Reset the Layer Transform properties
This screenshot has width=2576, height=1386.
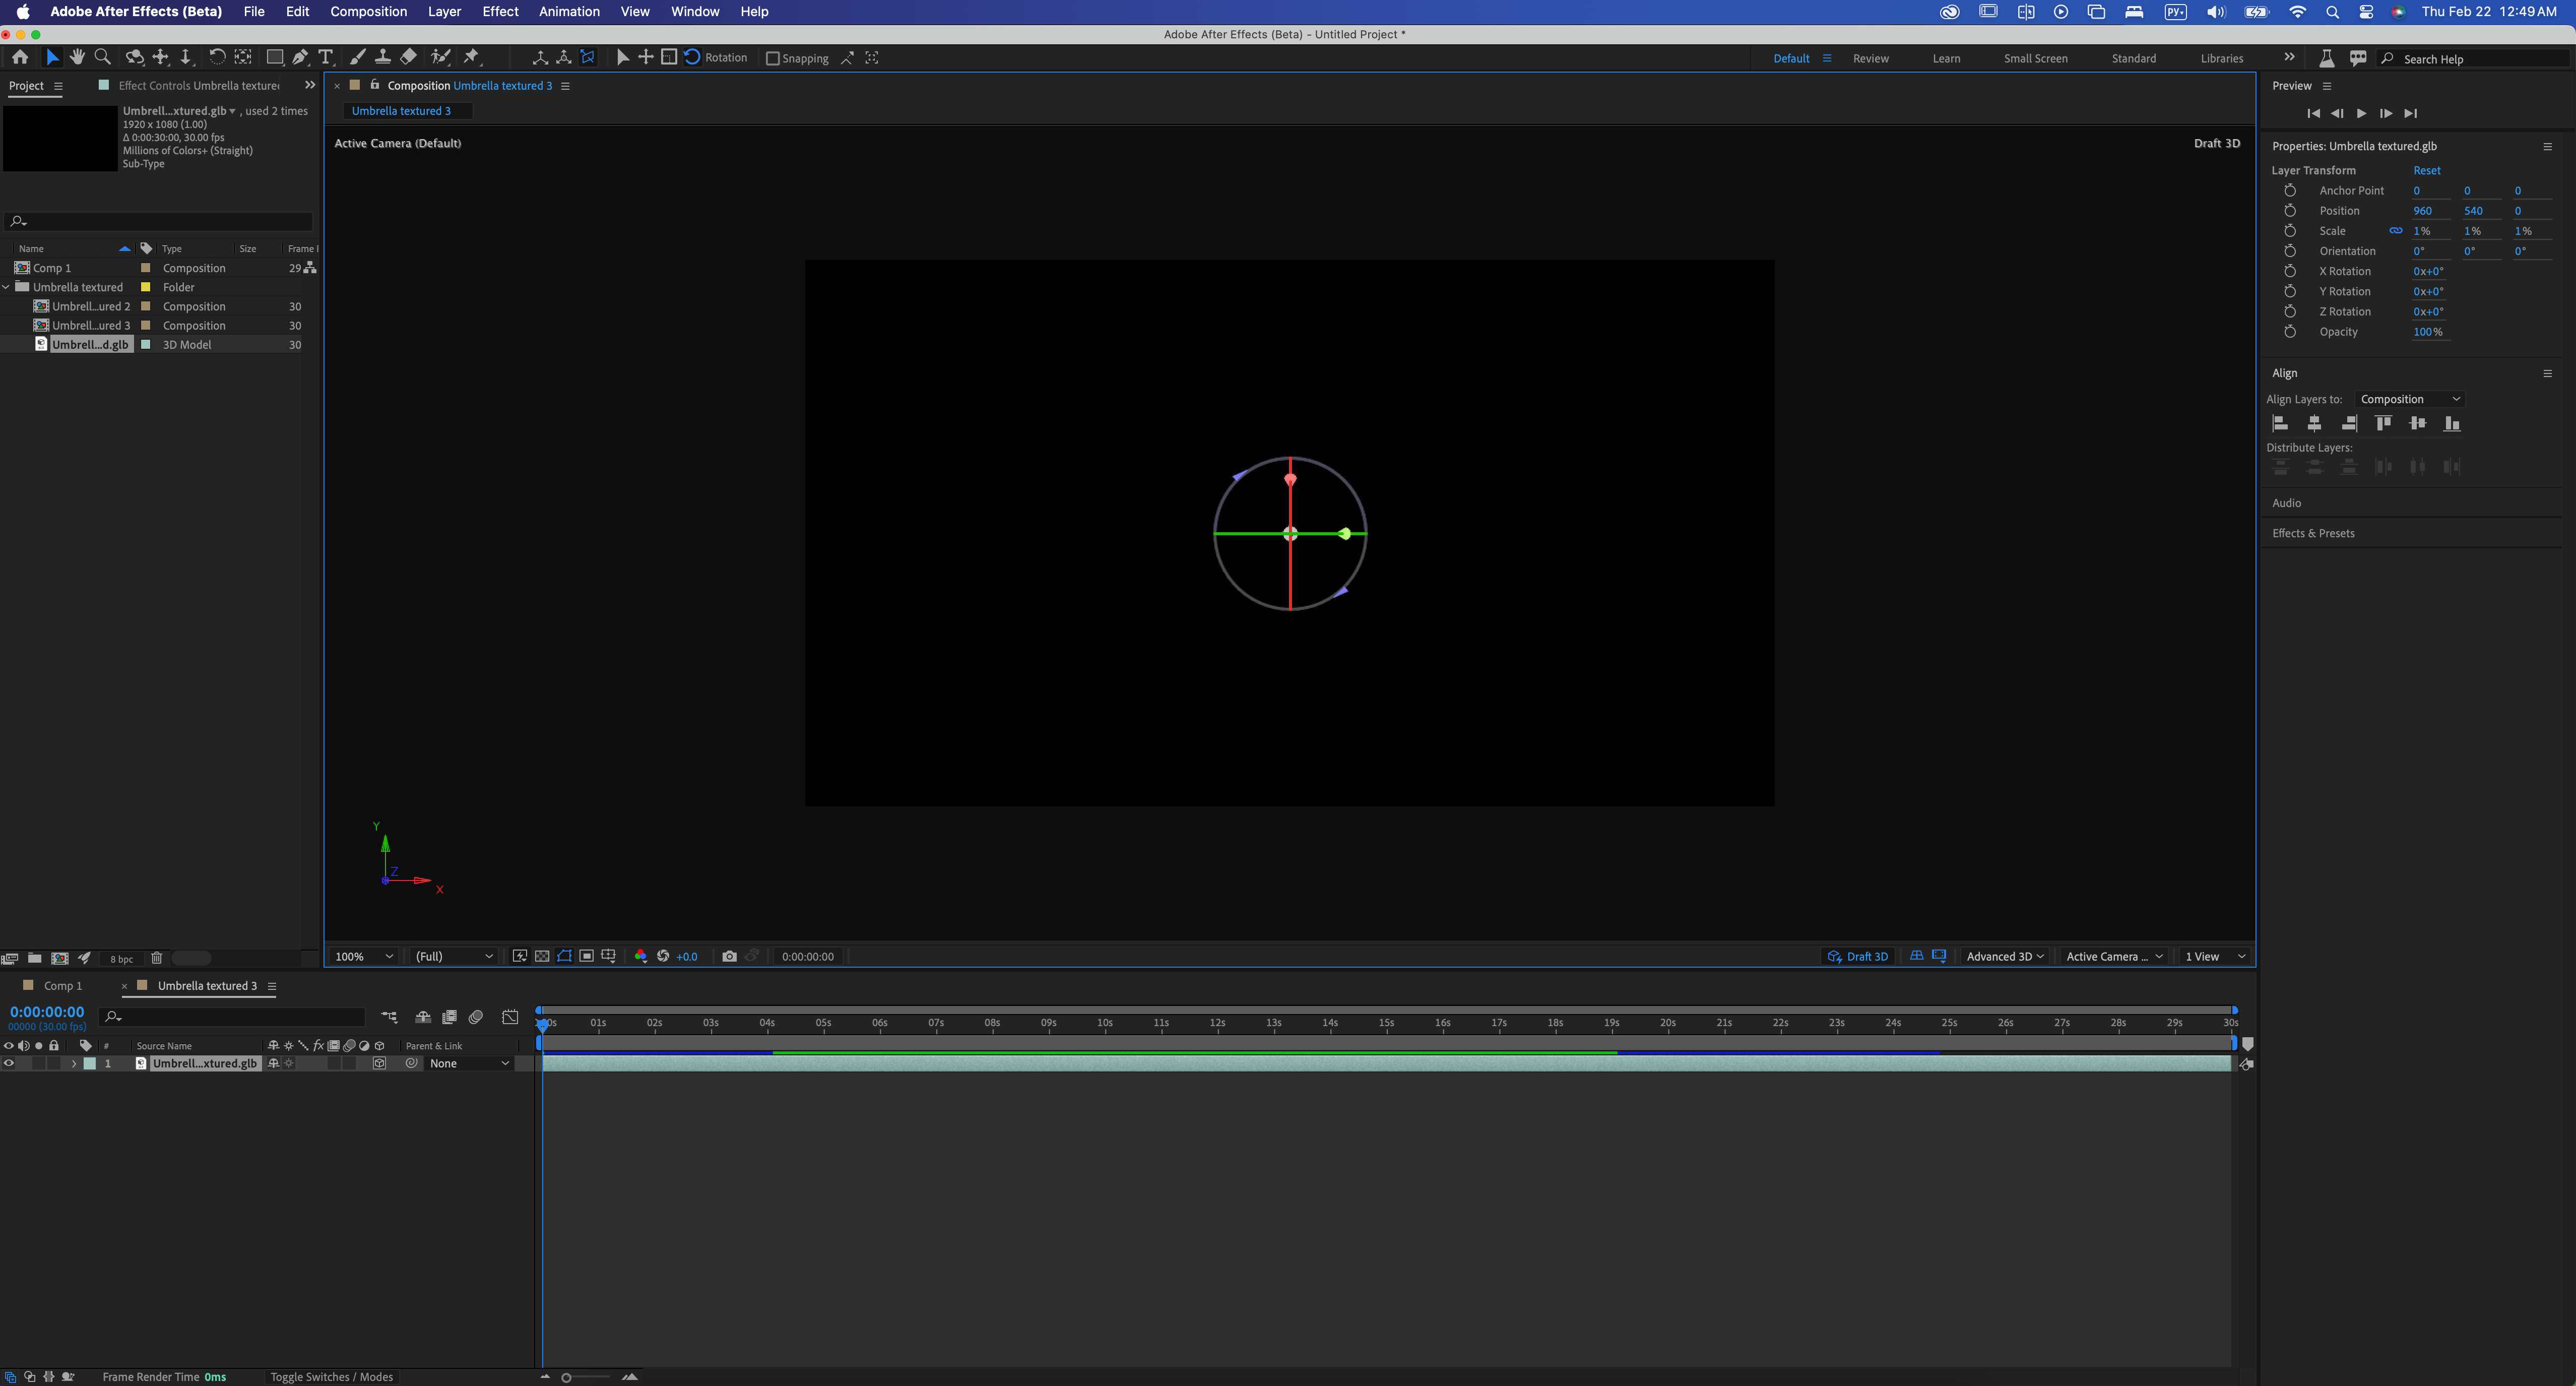2427,170
